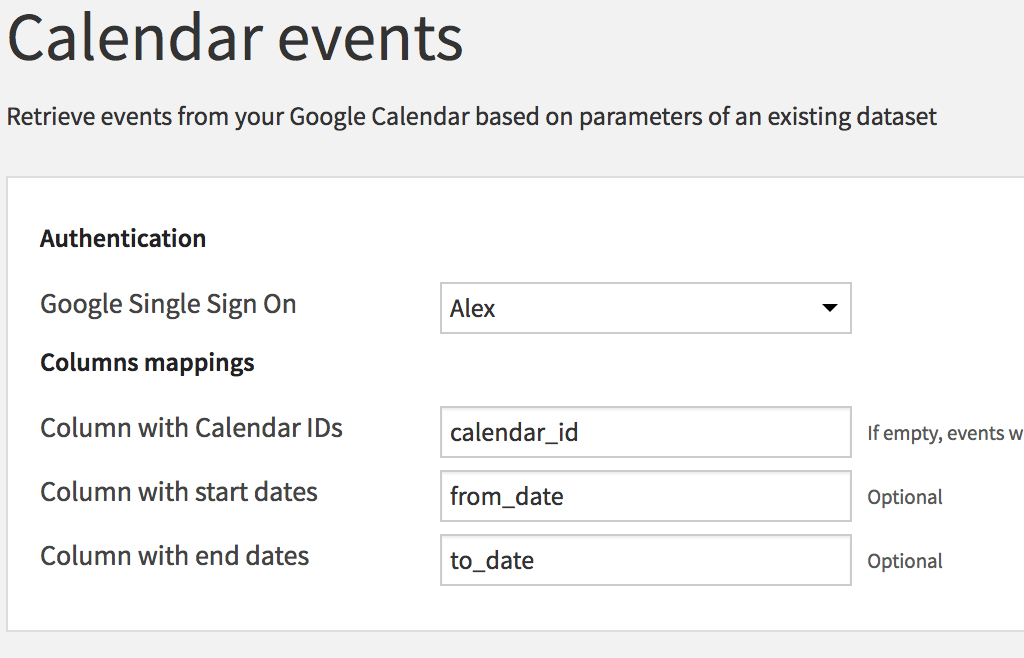
Task: Click the dropdown caret on the sign-on selector
Action: (x=830, y=308)
